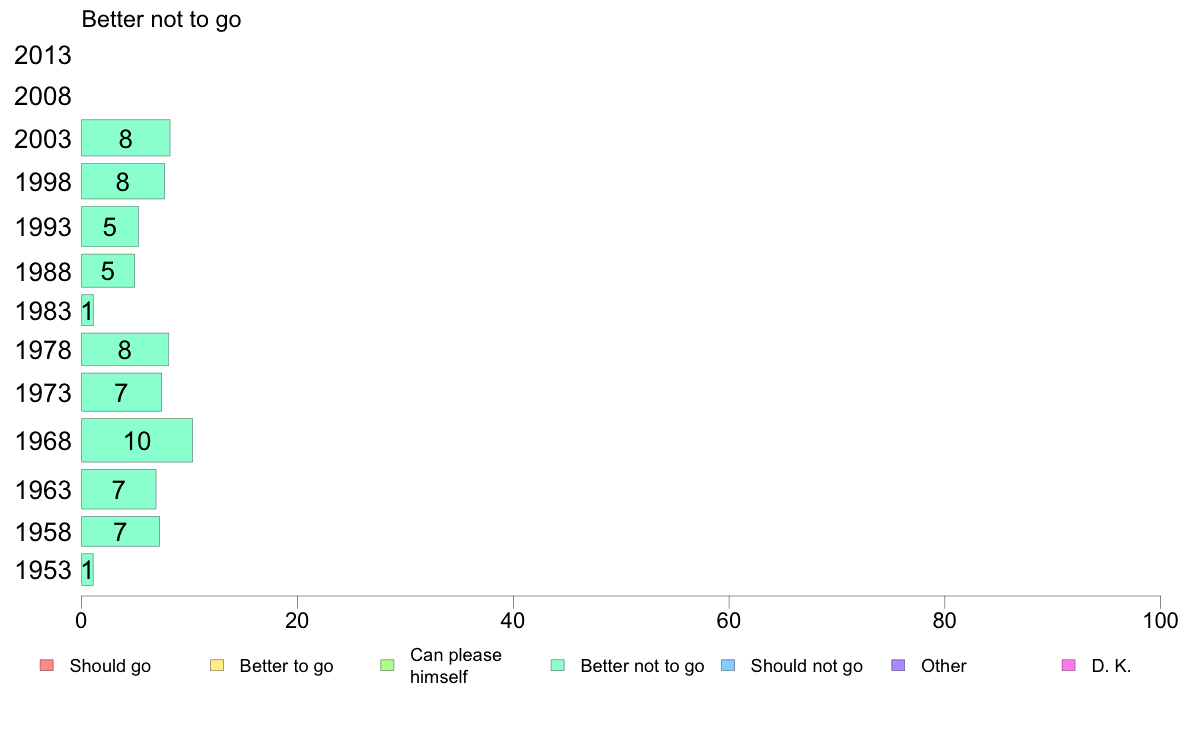
Task: Select the 2003 bar labeled 8
Action: click(126, 138)
